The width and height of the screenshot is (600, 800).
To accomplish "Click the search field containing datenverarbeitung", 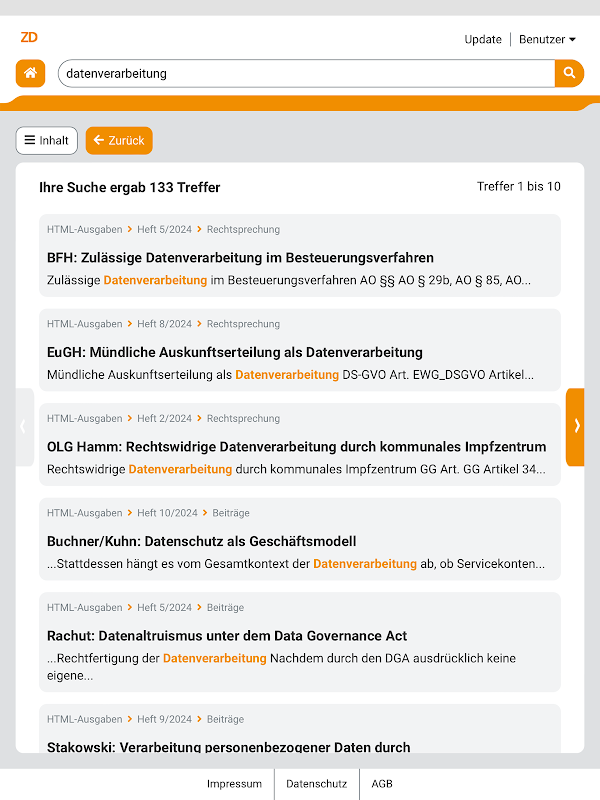I will click(x=306, y=73).
